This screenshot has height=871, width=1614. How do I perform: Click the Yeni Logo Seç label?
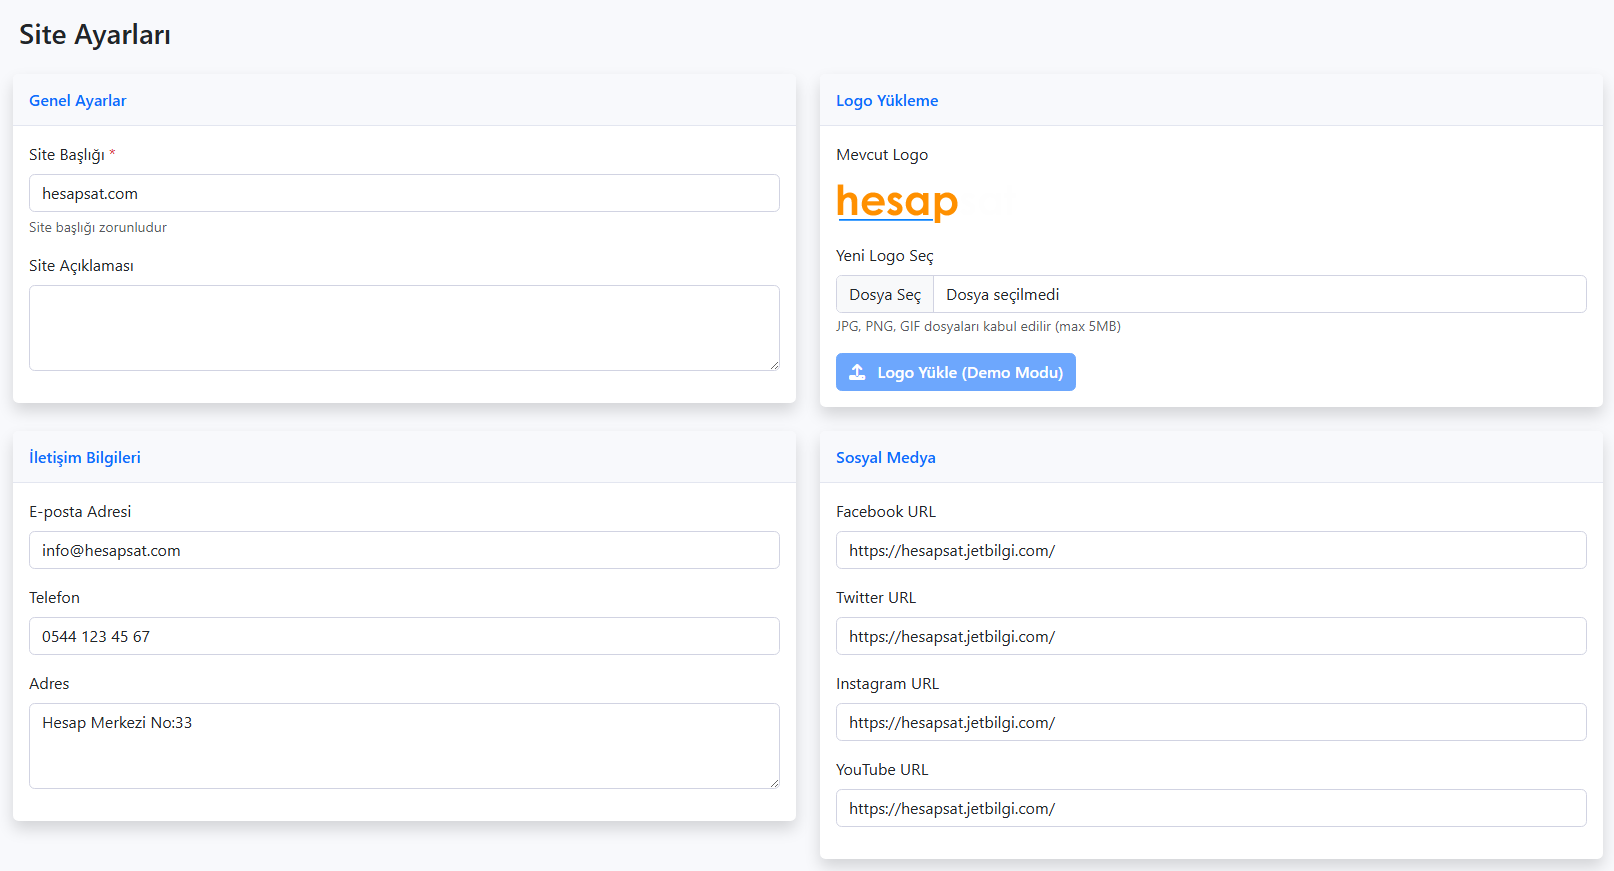pos(885,255)
